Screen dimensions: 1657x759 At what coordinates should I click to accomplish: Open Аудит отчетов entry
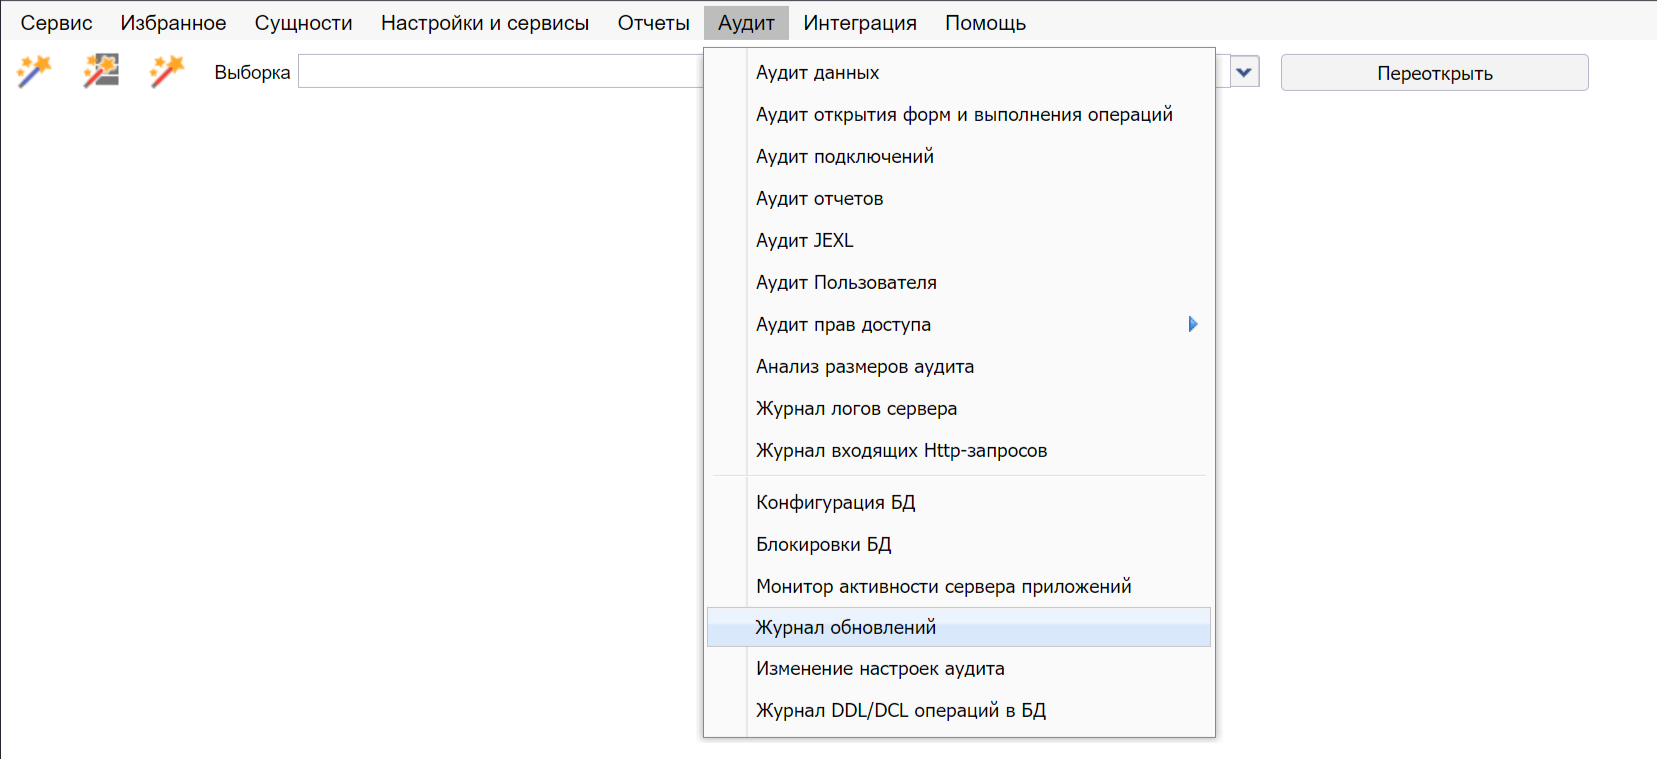coord(959,198)
